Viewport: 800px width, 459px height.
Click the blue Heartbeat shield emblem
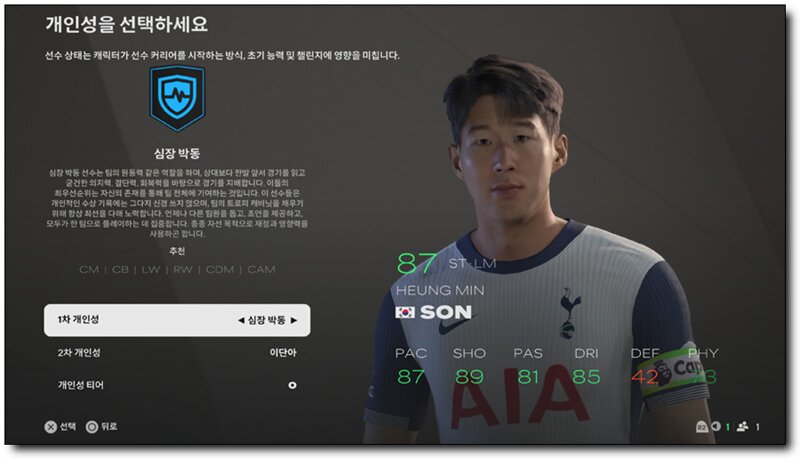(177, 98)
